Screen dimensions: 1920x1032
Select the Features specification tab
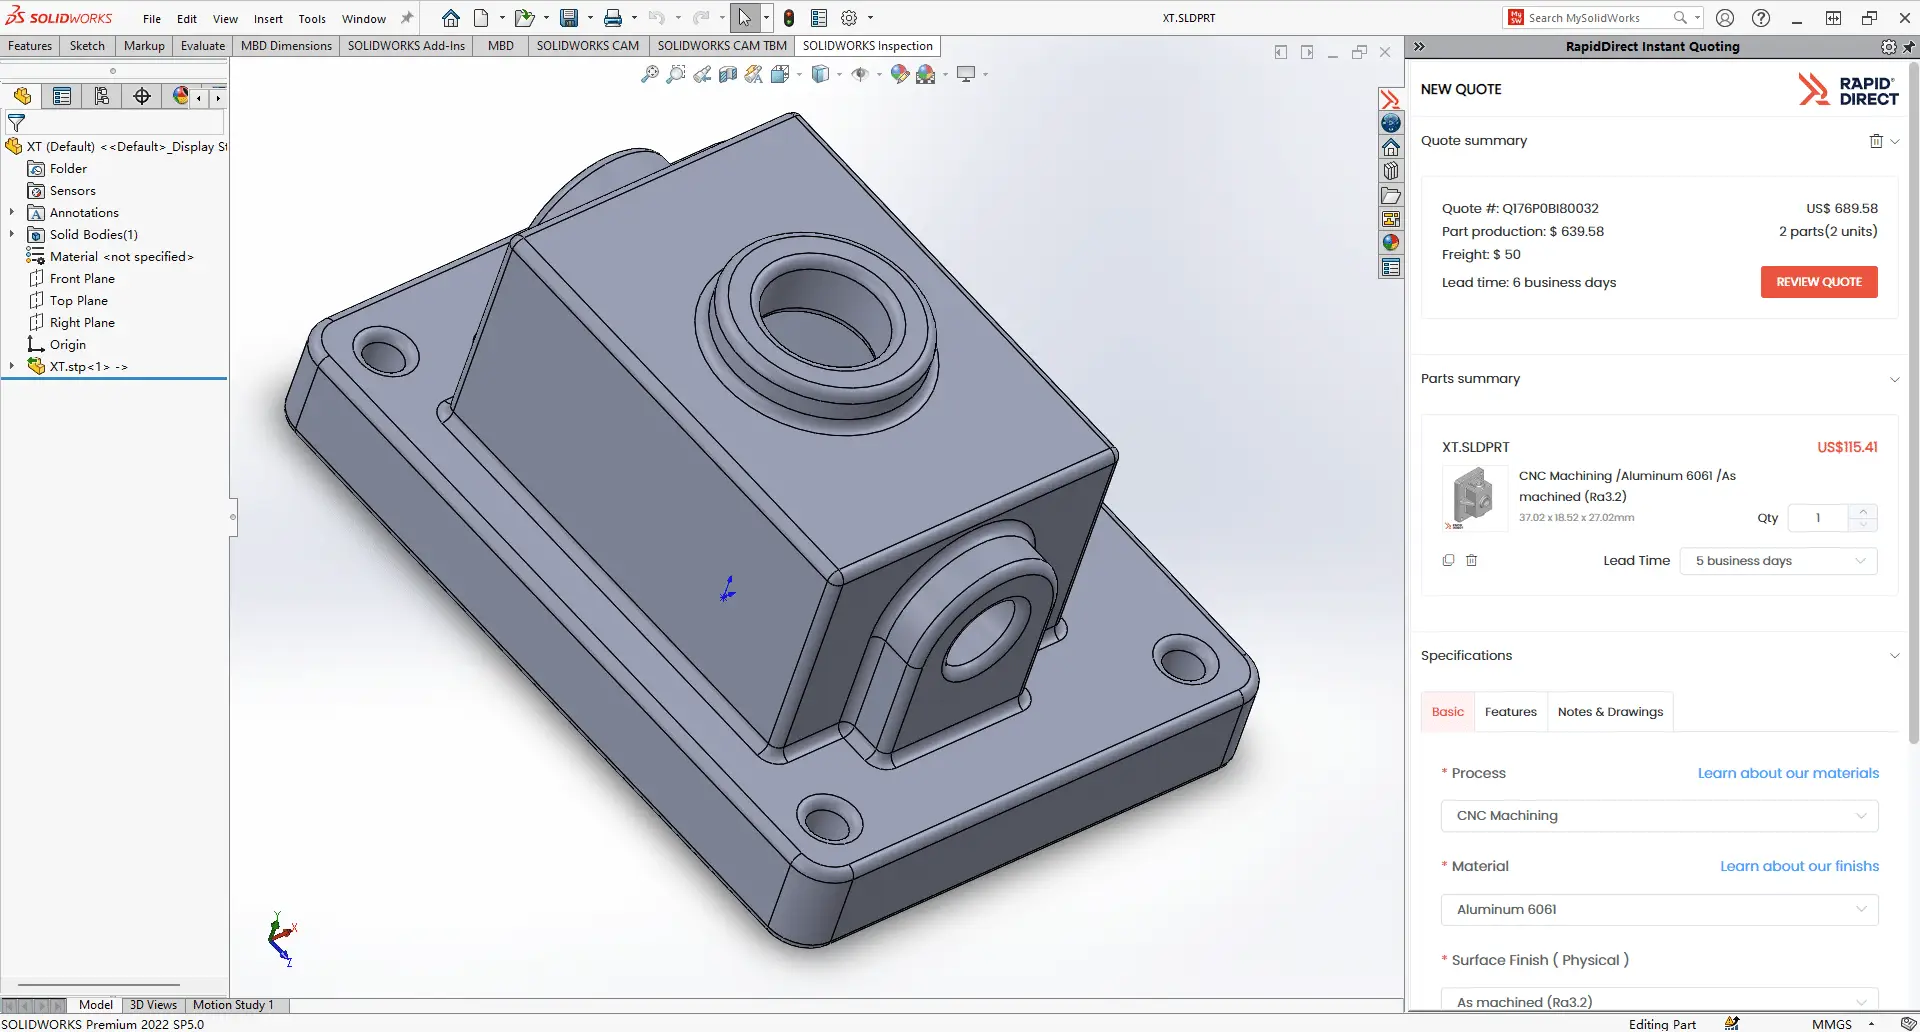(x=1510, y=712)
